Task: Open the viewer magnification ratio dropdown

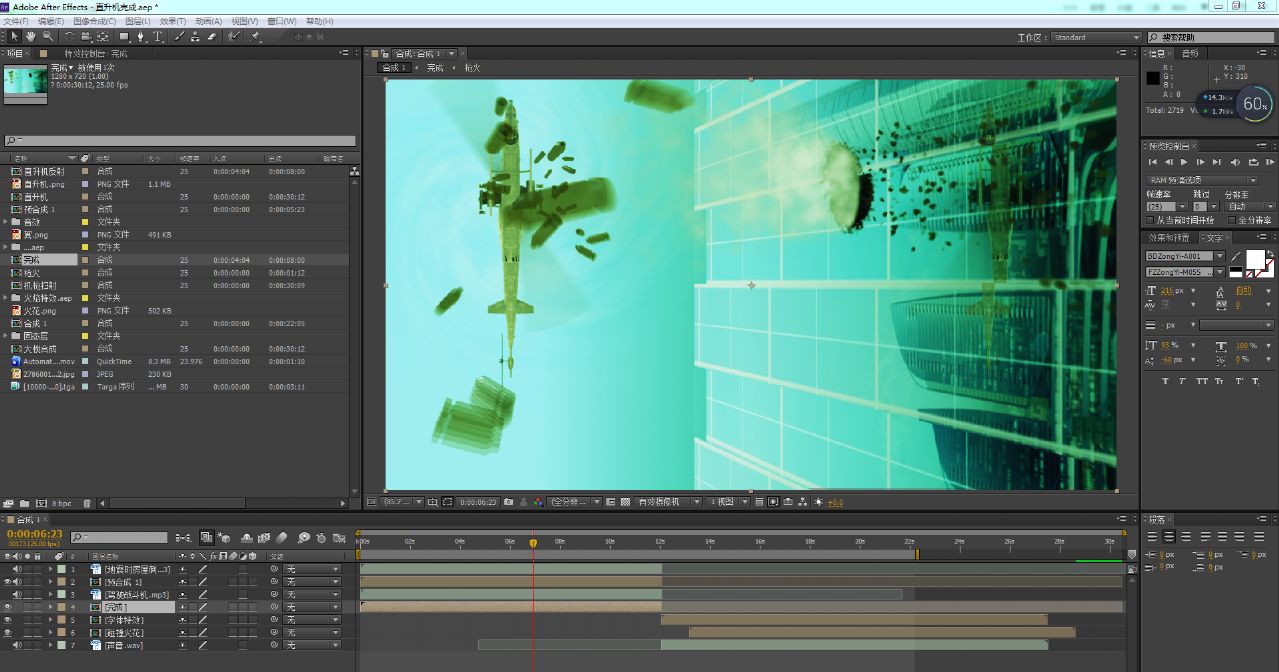Action: point(404,502)
